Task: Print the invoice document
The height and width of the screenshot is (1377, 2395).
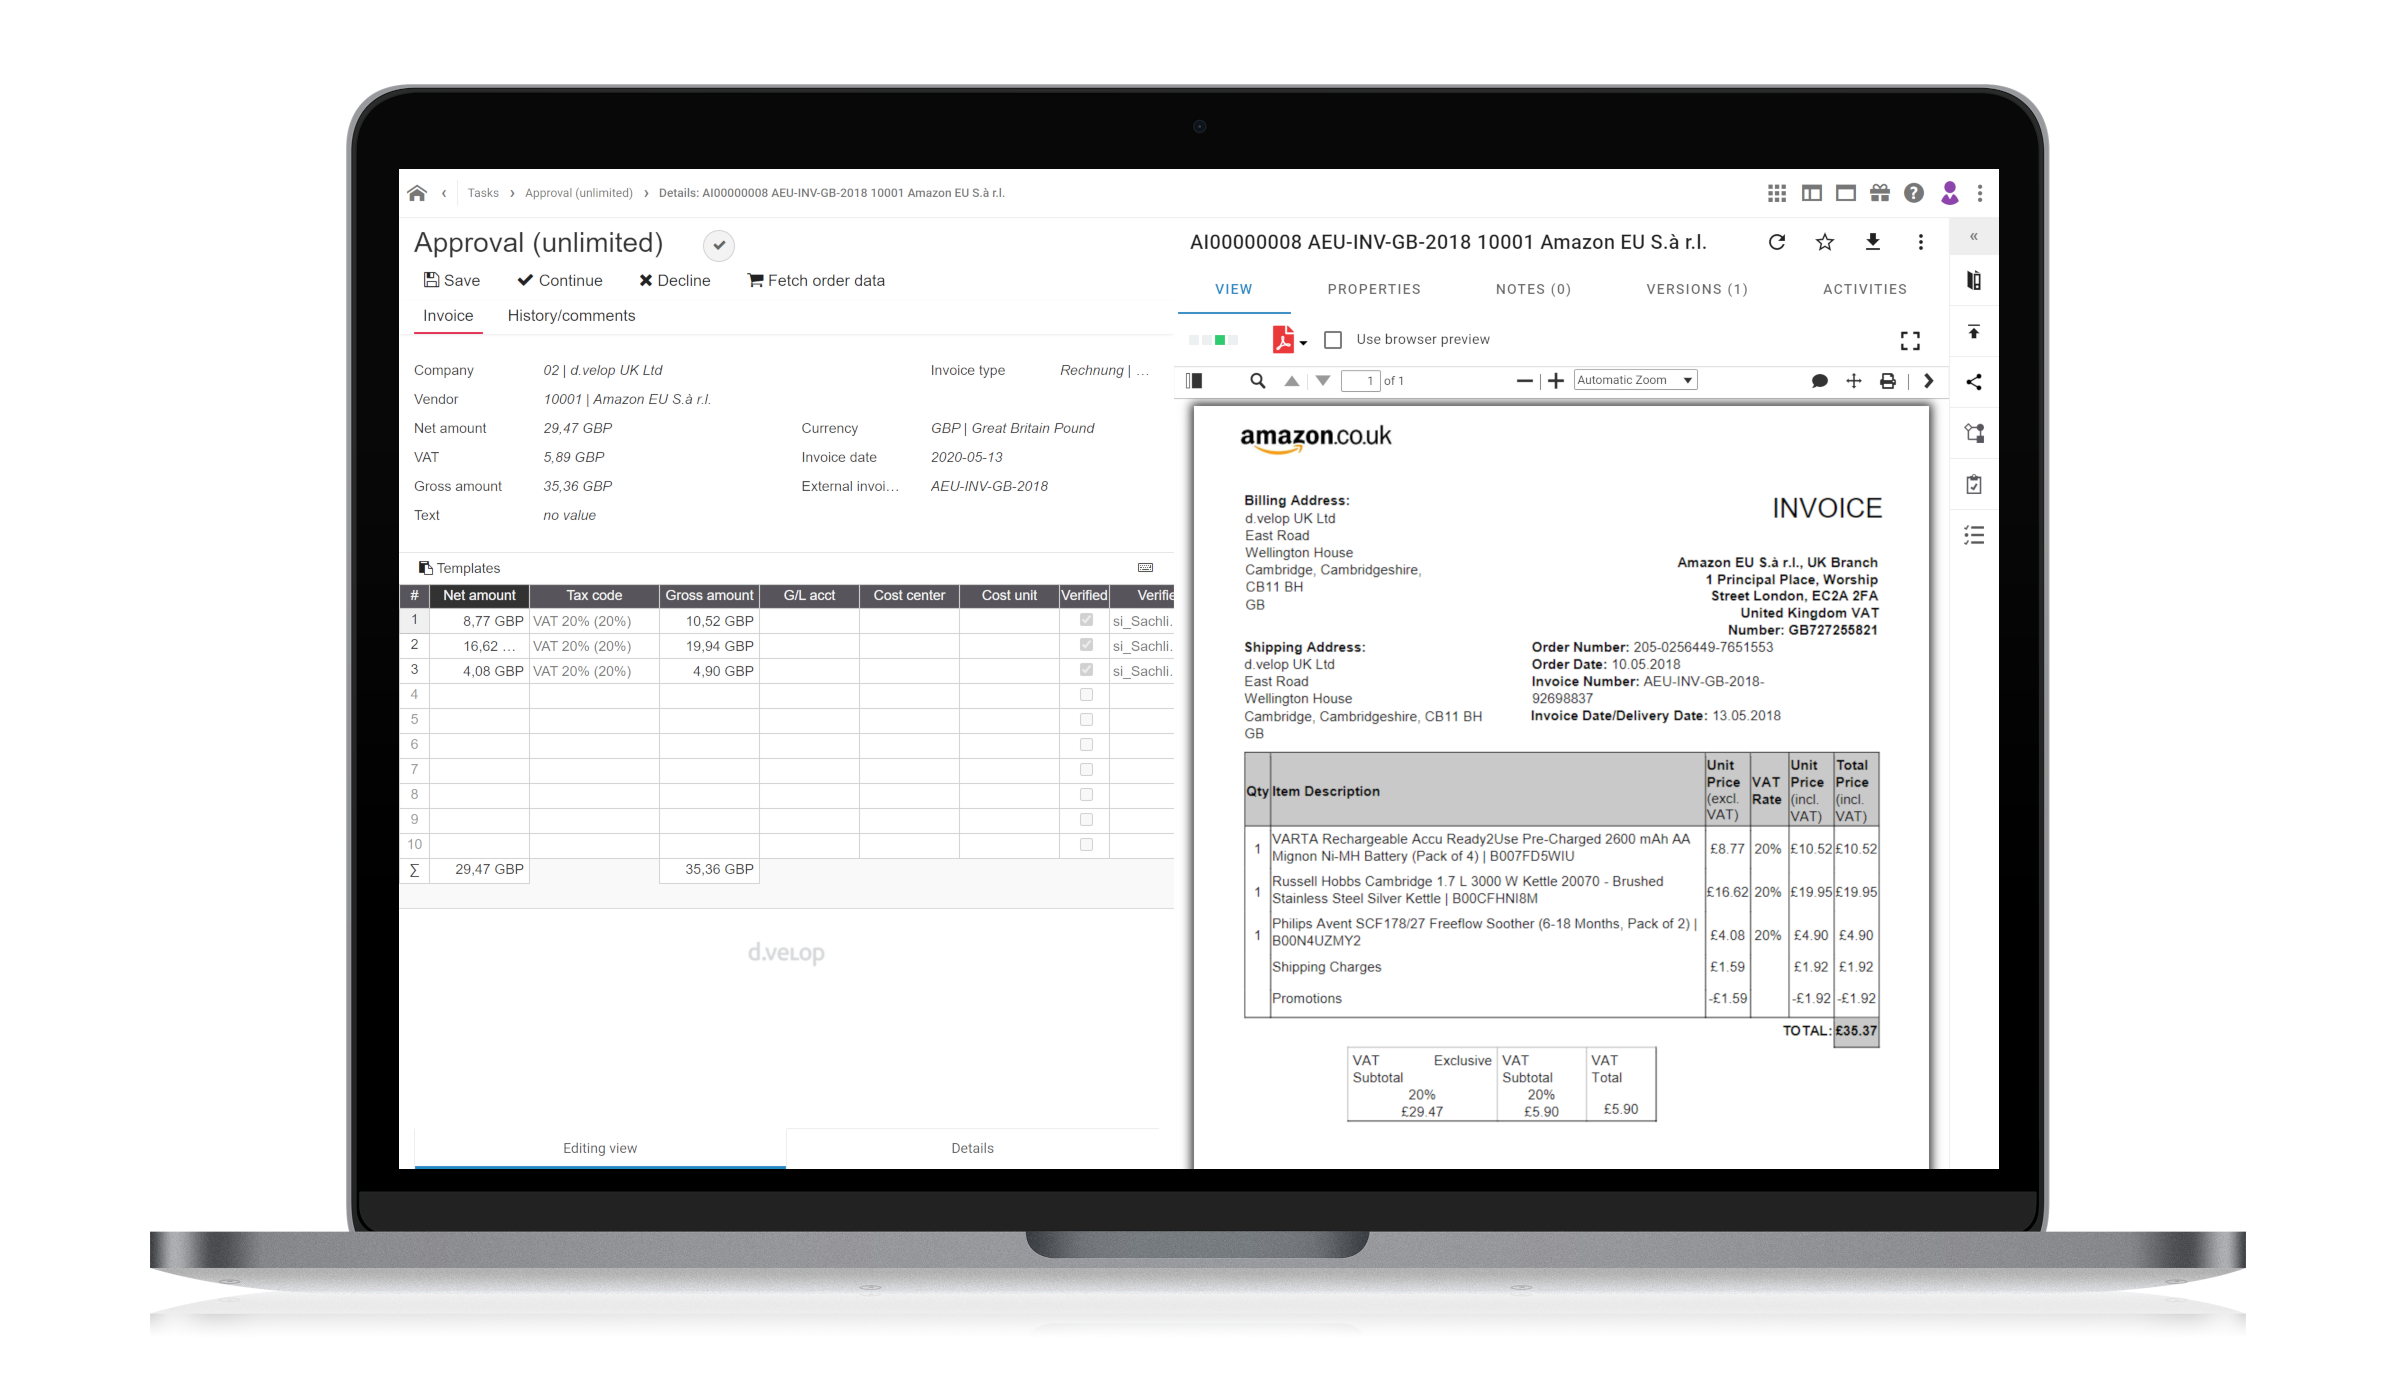Action: [1887, 380]
